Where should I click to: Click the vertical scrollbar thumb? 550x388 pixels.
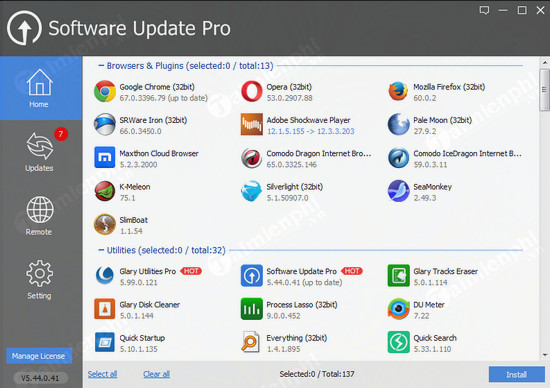pyautogui.click(x=545, y=90)
